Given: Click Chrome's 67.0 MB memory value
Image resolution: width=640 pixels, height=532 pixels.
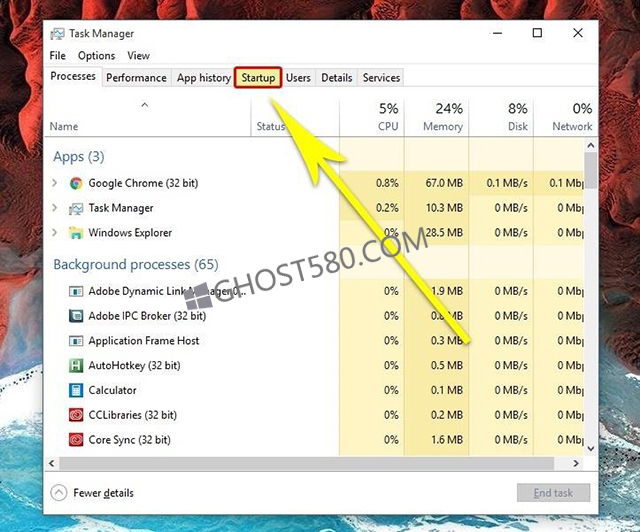Looking at the screenshot, I should [444, 183].
